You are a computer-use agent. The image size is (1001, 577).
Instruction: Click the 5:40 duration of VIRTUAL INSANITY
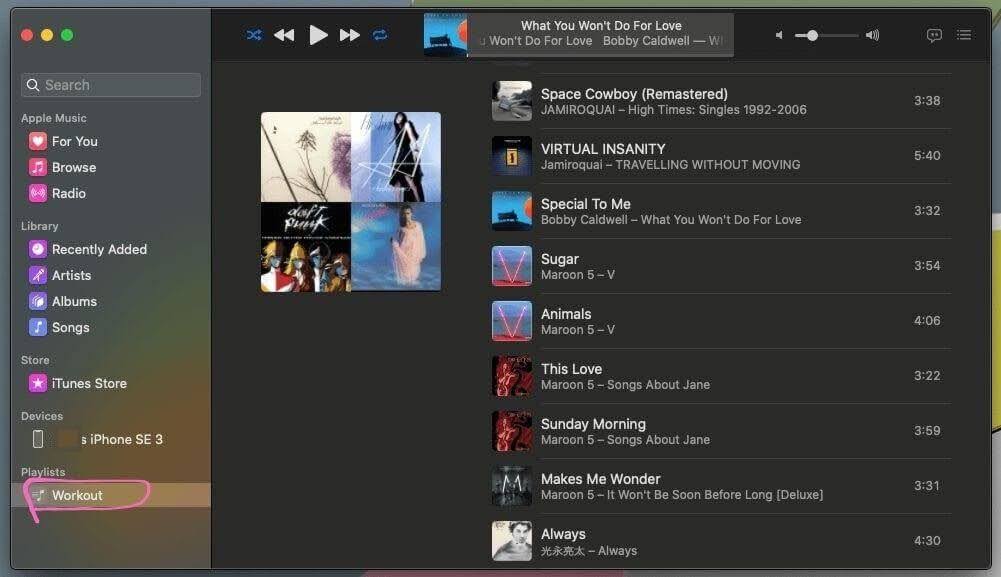[x=927, y=155]
